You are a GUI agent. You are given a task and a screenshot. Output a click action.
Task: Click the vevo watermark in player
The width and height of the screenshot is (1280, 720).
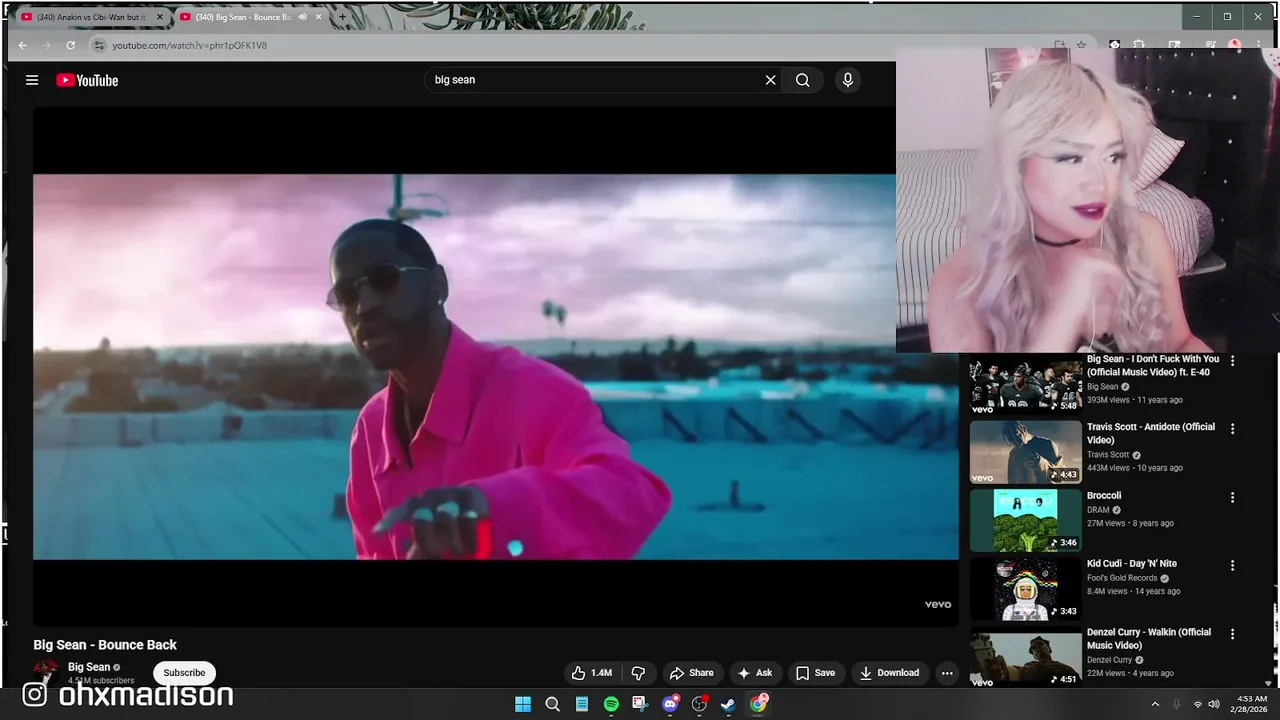pos(937,604)
